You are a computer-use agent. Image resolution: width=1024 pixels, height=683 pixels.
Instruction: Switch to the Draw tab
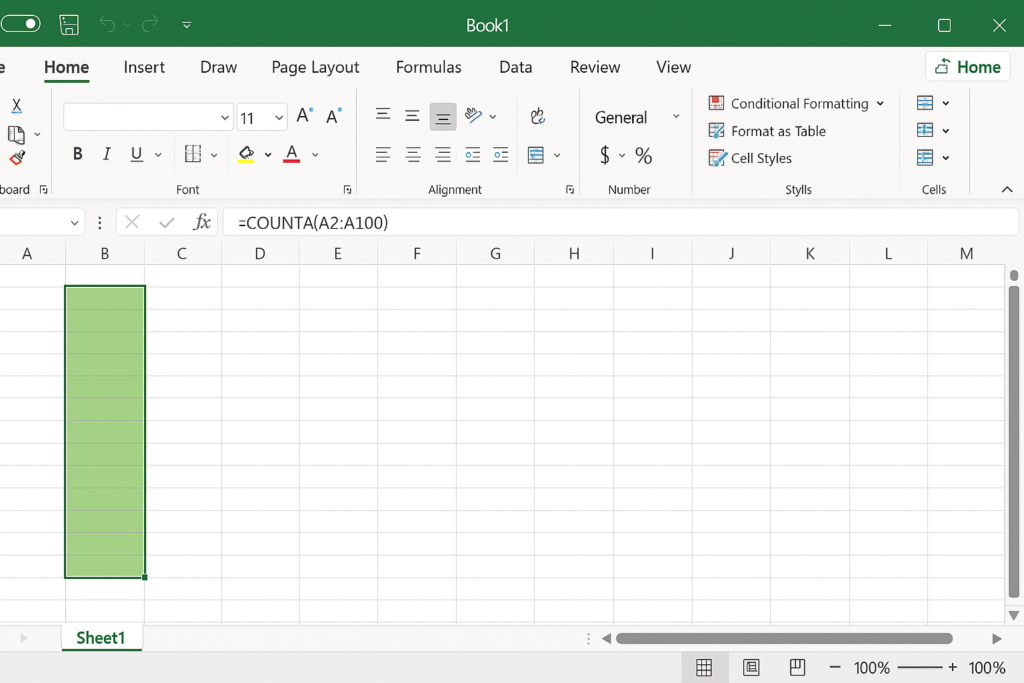tap(218, 67)
